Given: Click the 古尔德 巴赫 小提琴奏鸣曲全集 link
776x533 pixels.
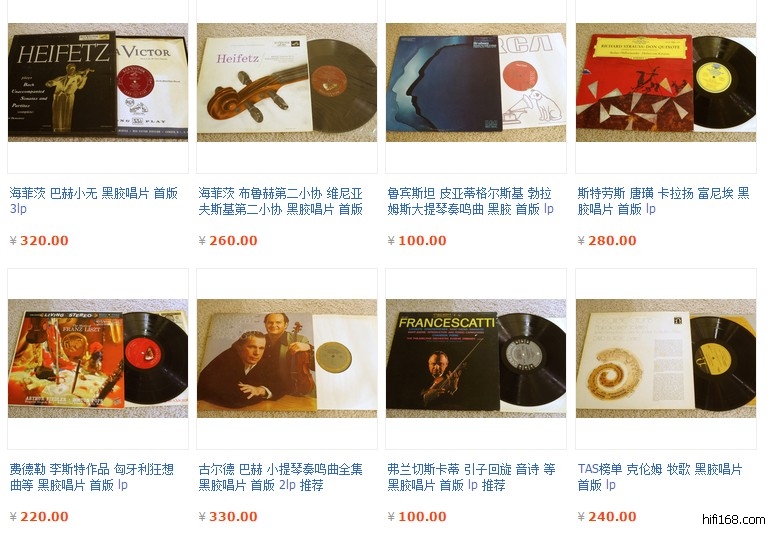Looking at the screenshot, I should pos(281,477).
